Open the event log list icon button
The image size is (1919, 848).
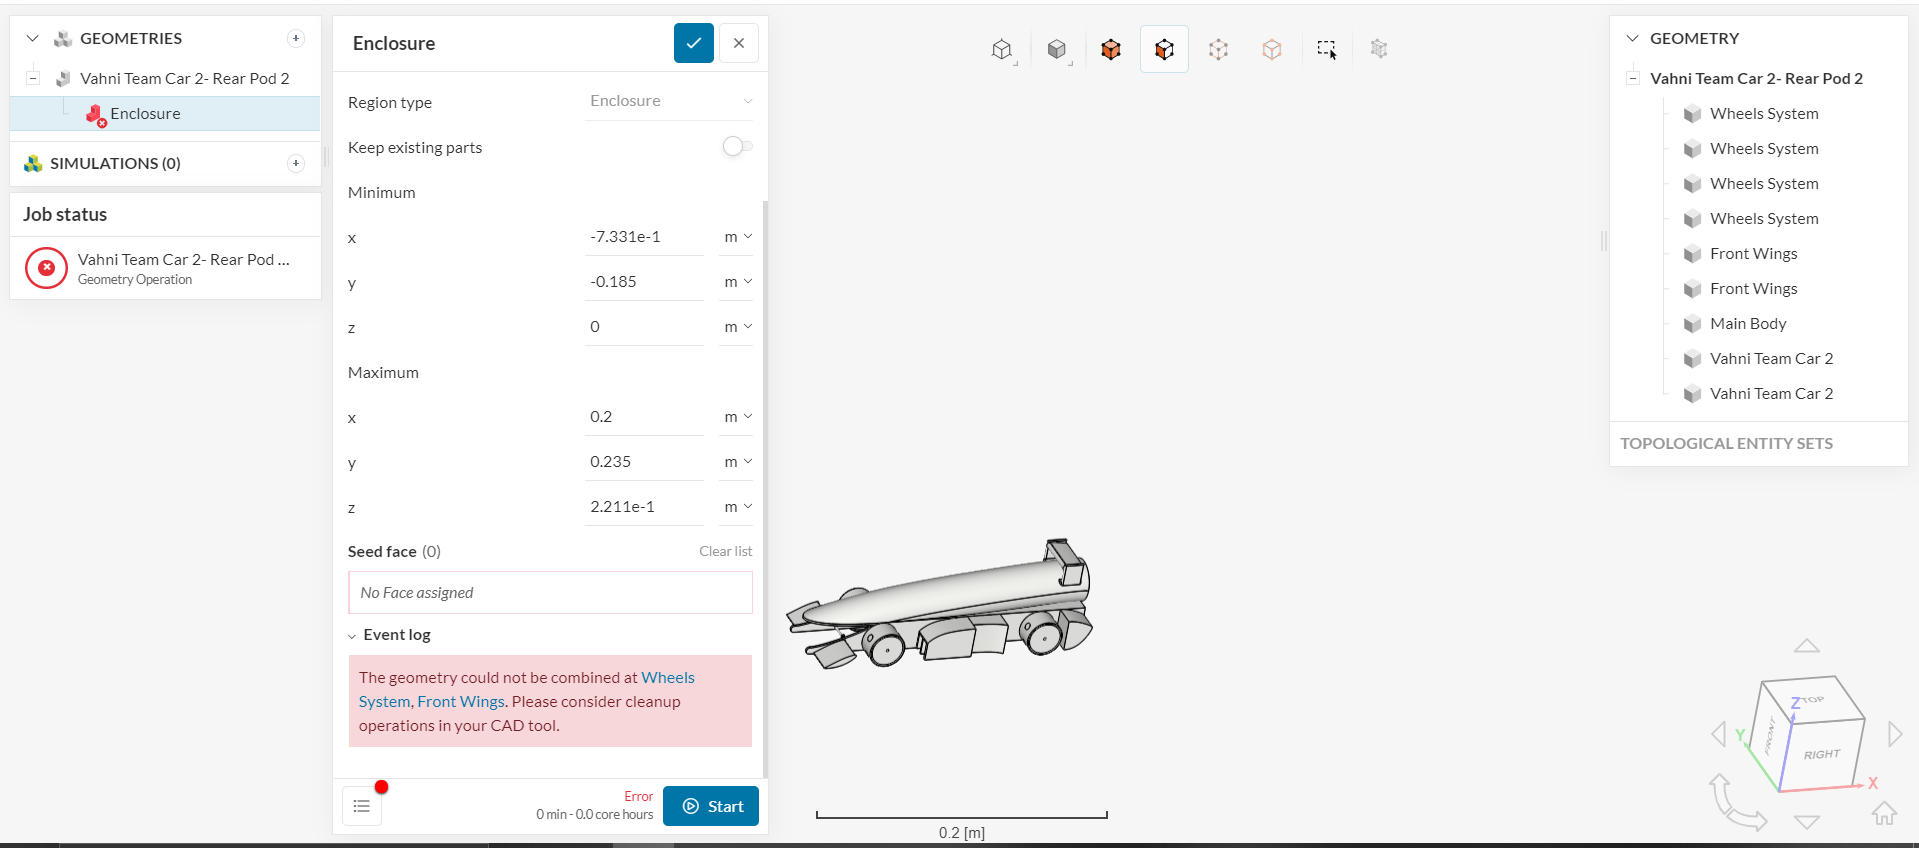[x=362, y=806]
